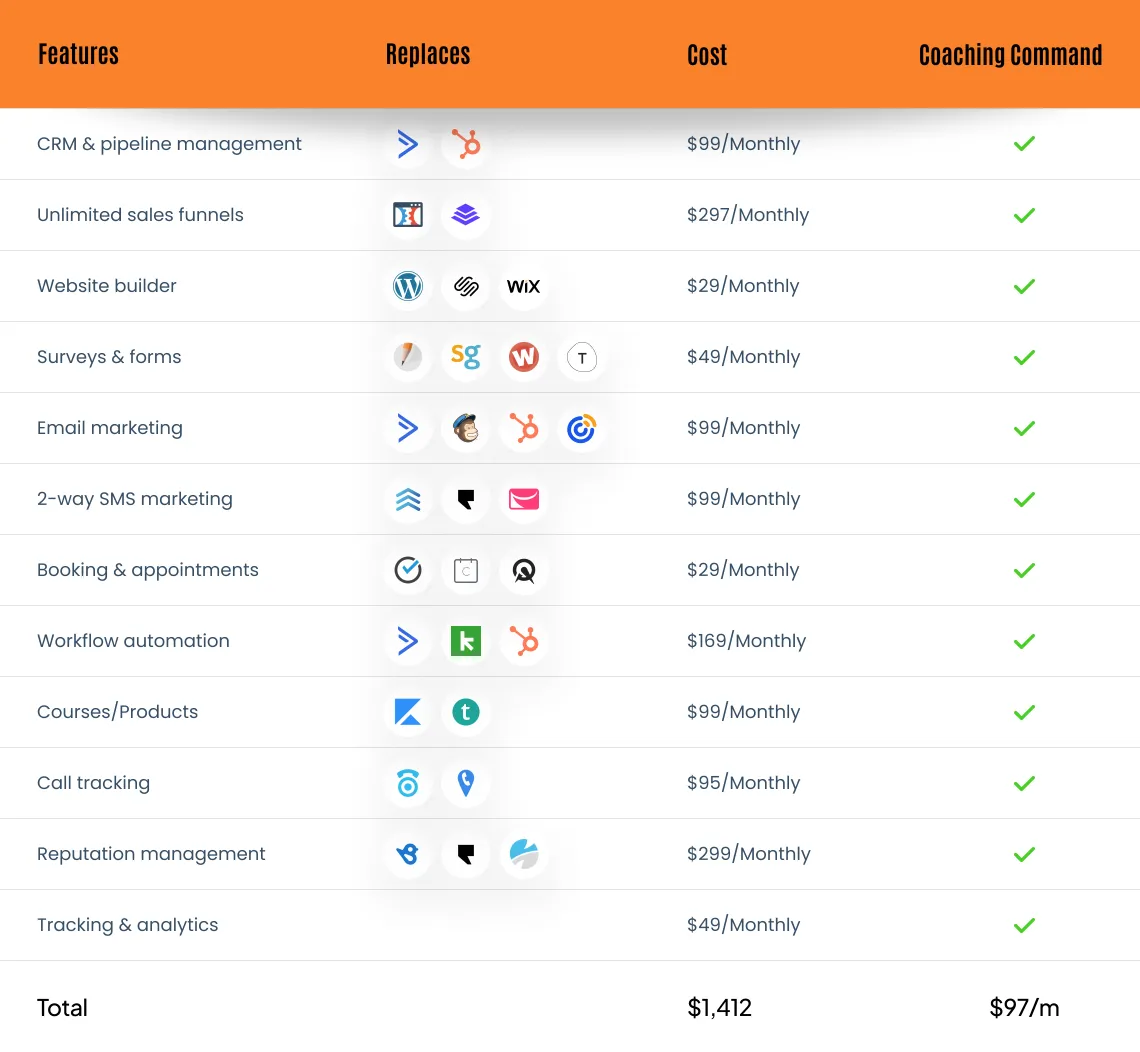
Task: Click the circled checkmark icon in the Booking row
Action: click(x=408, y=570)
